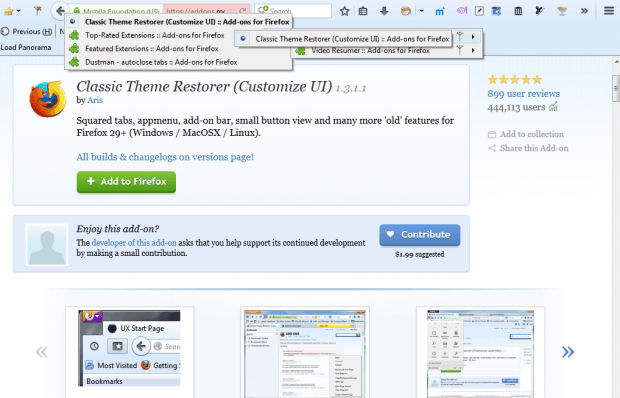Expand submenu arrow on Video Resumer row

tap(473, 50)
